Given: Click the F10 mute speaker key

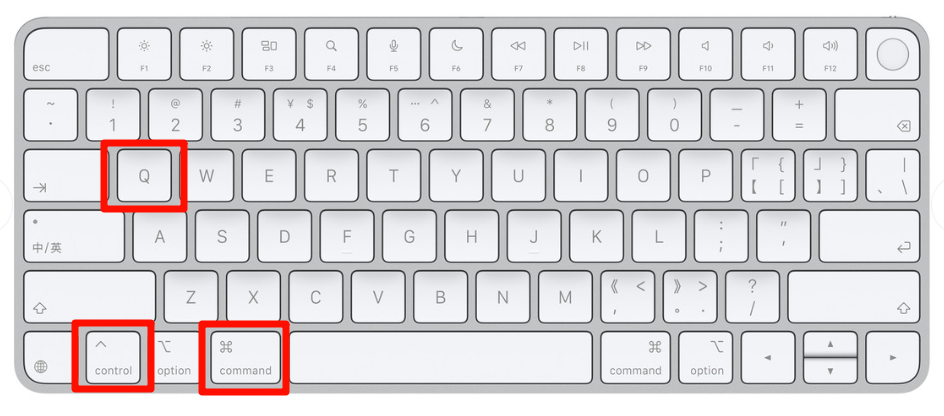Looking at the screenshot, I should click(706, 54).
